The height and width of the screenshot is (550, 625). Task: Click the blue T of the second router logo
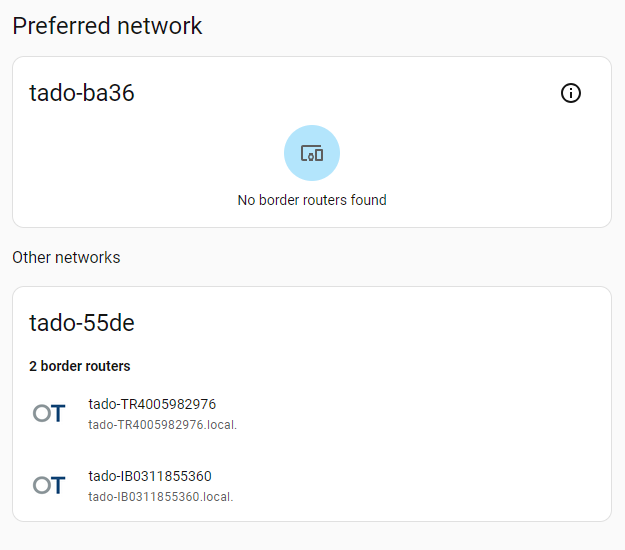[58, 485]
